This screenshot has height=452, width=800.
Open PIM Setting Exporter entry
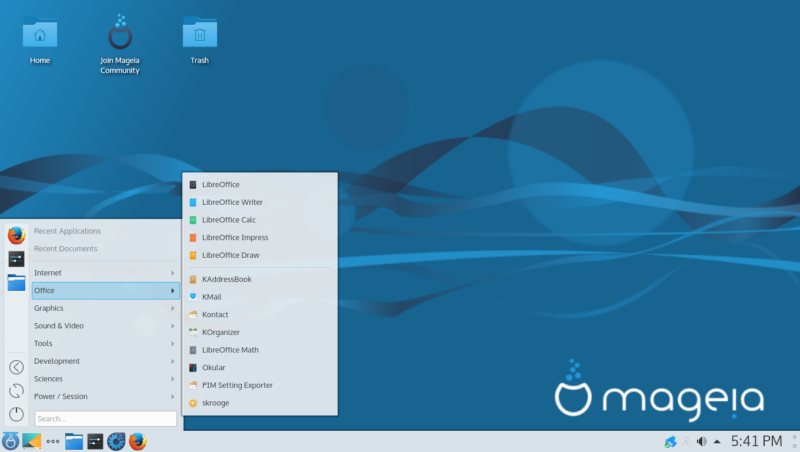[x=260, y=385]
